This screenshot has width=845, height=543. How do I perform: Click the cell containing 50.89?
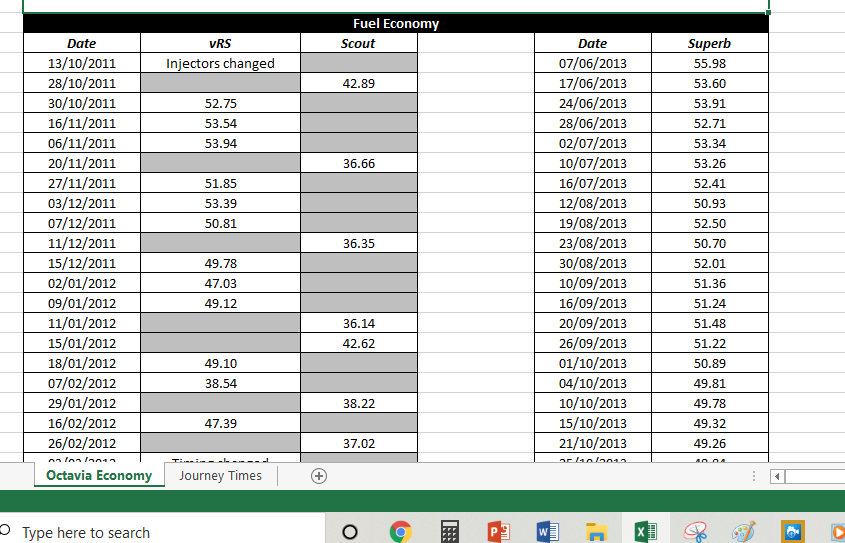coord(710,363)
